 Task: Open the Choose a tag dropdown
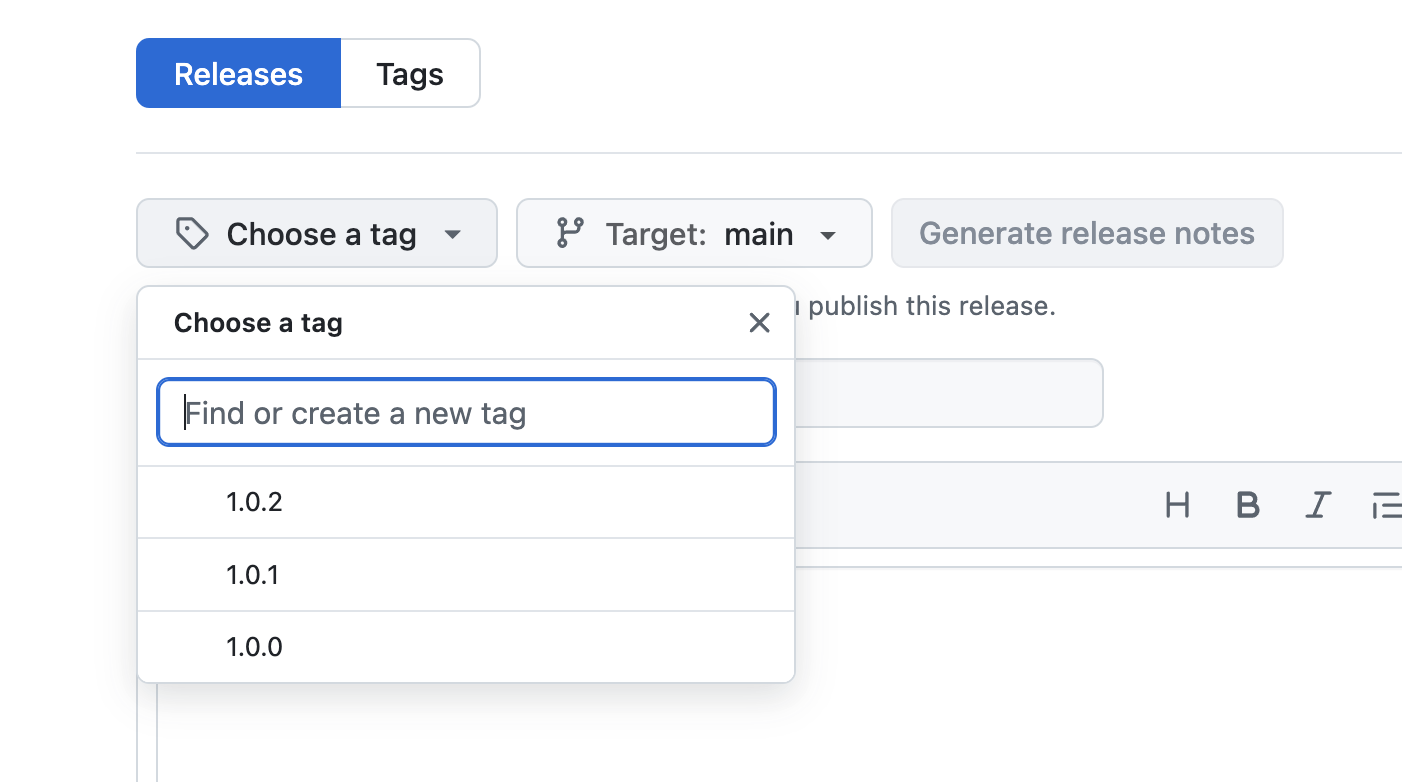click(316, 234)
